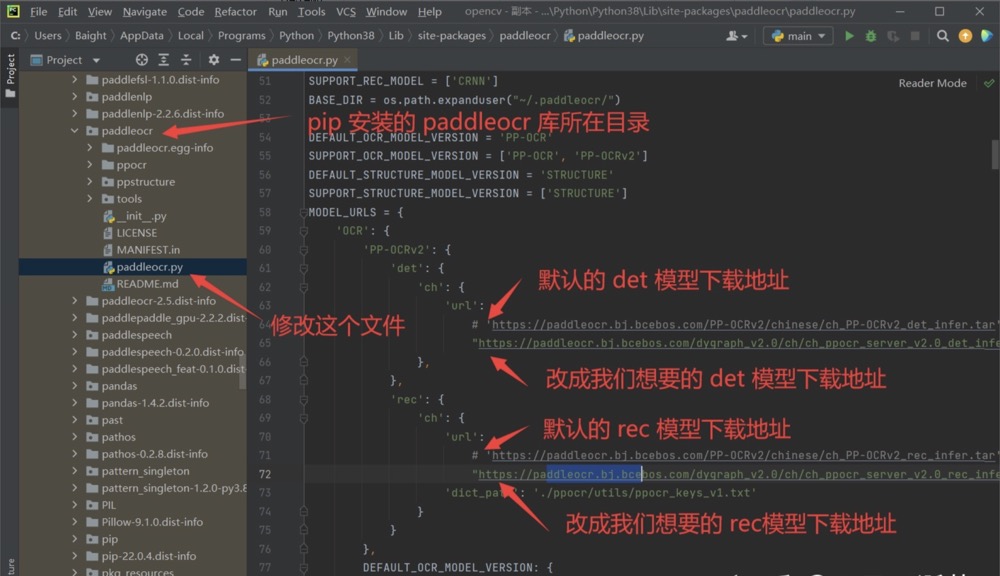Open the Edit menu

tap(67, 11)
